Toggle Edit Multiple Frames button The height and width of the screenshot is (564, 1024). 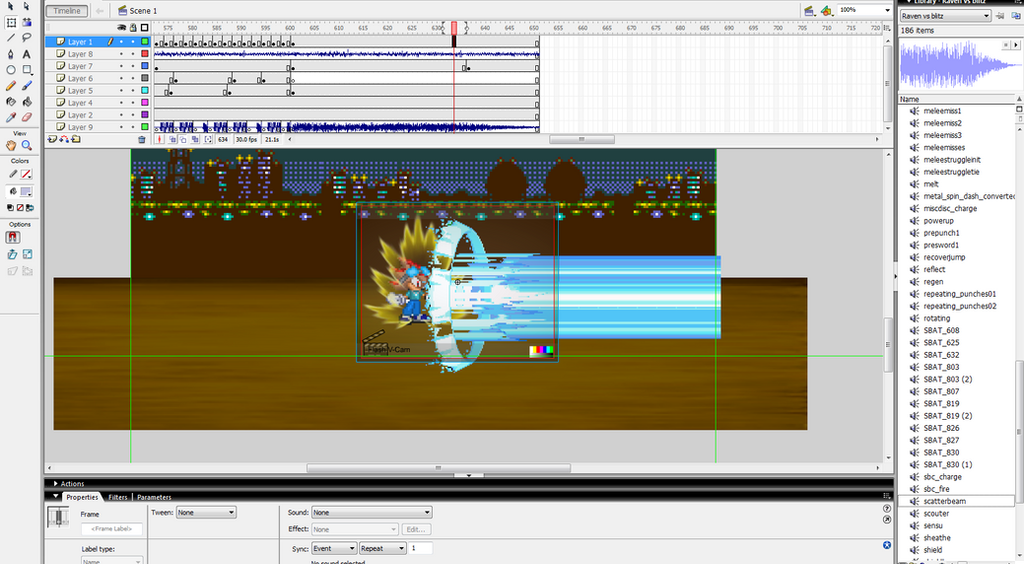pyautogui.click(x=195, y=139)
